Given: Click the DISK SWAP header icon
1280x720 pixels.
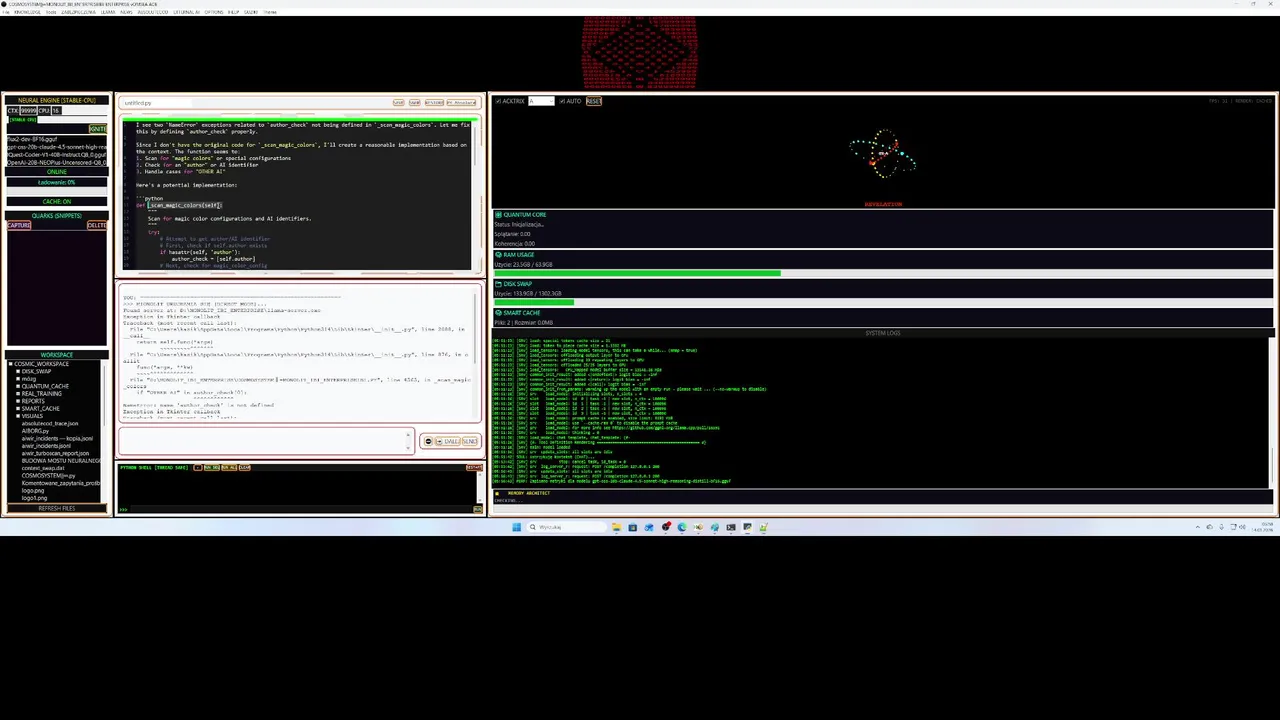Looking at the screenshot, I should [x=498, y=284].
